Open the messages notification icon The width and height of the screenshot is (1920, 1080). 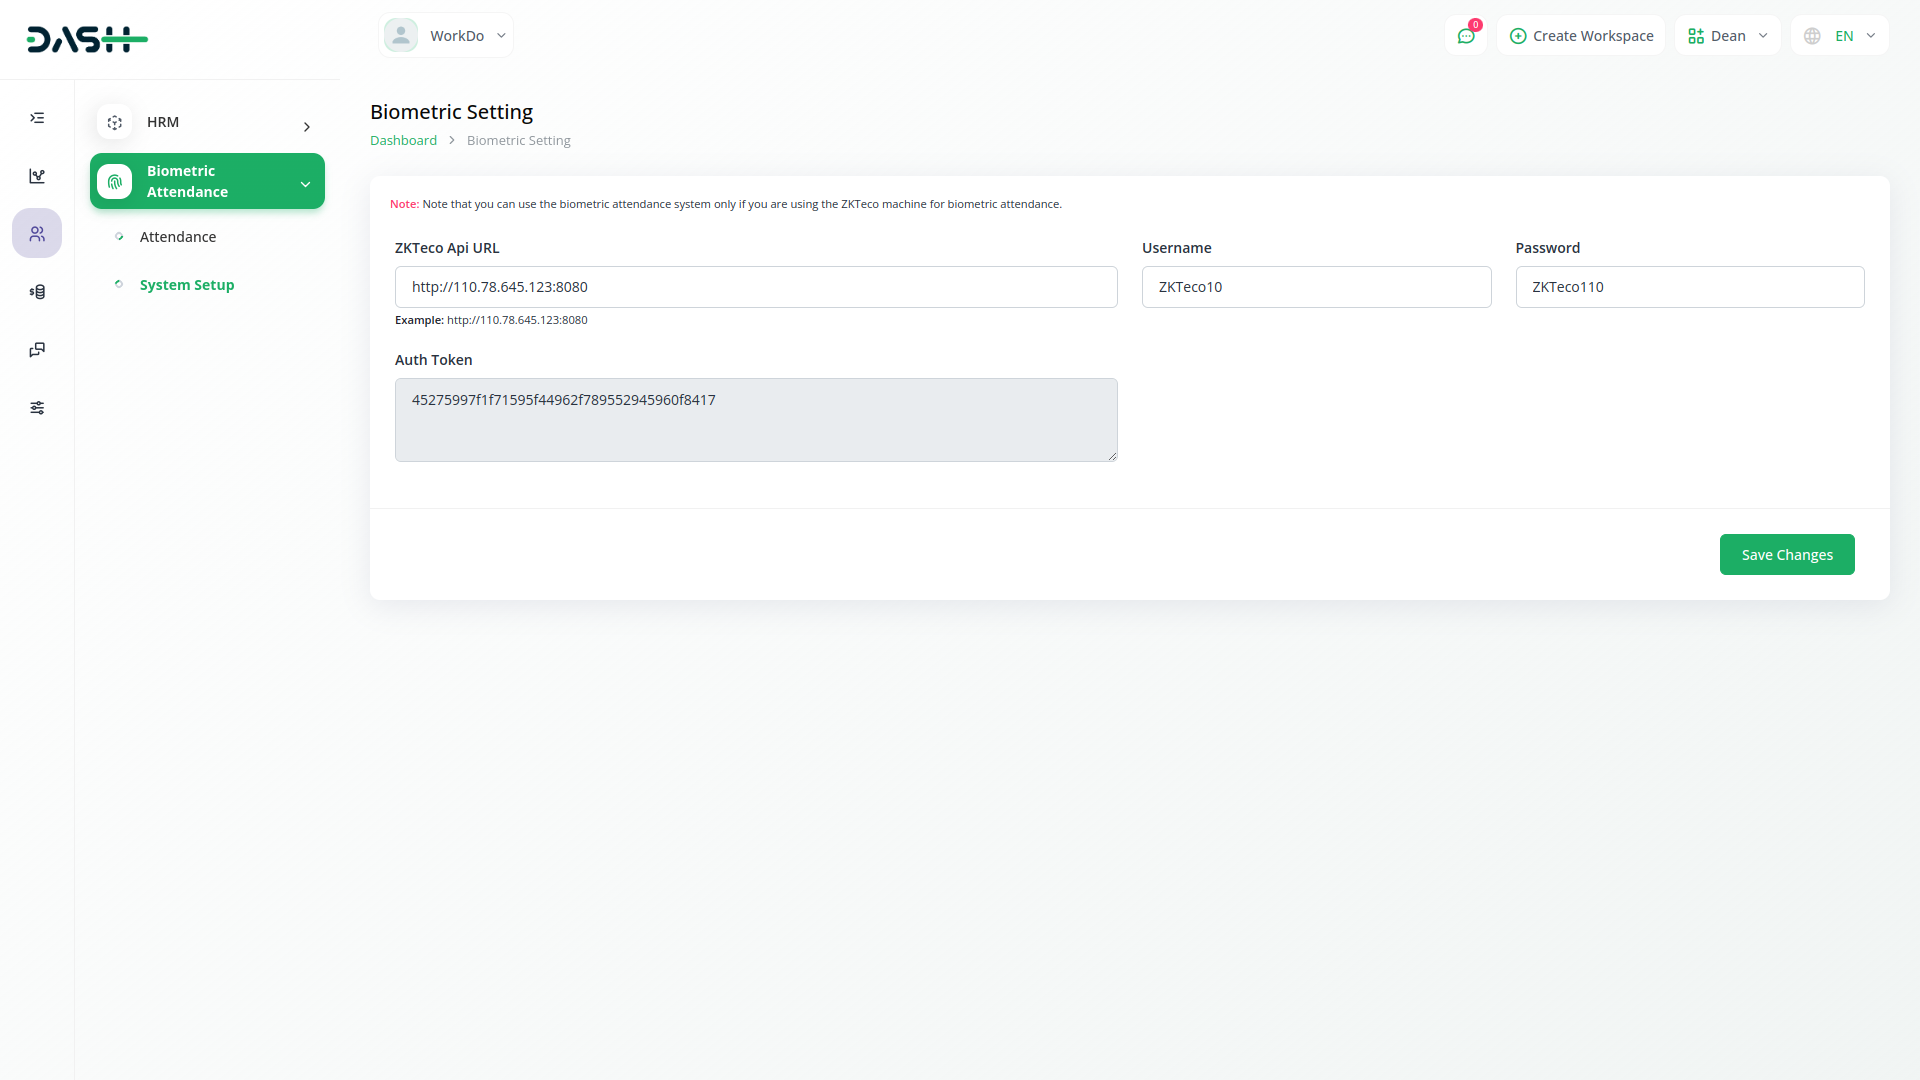1466,36
